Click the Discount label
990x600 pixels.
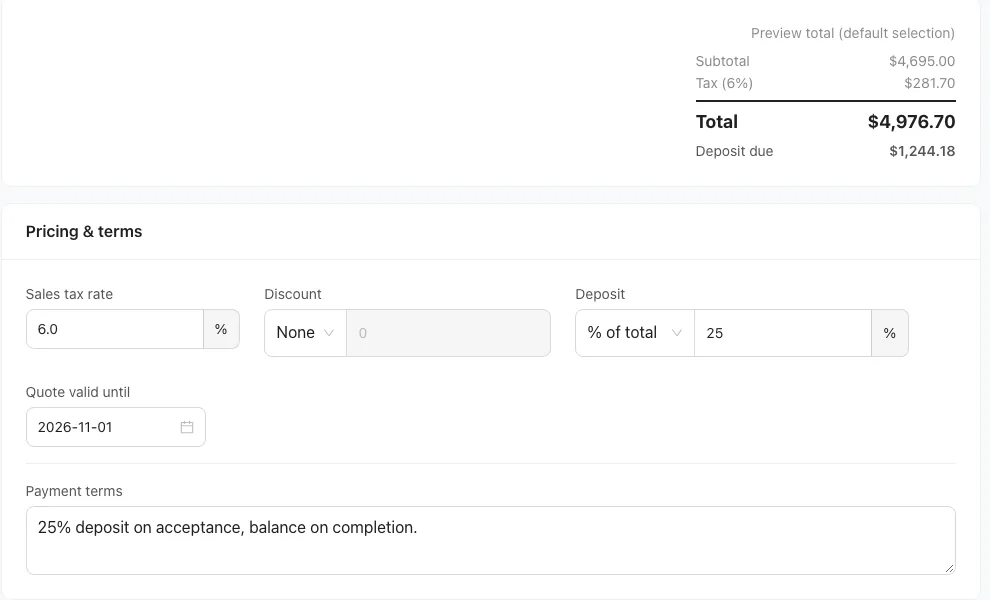[293, 294]
